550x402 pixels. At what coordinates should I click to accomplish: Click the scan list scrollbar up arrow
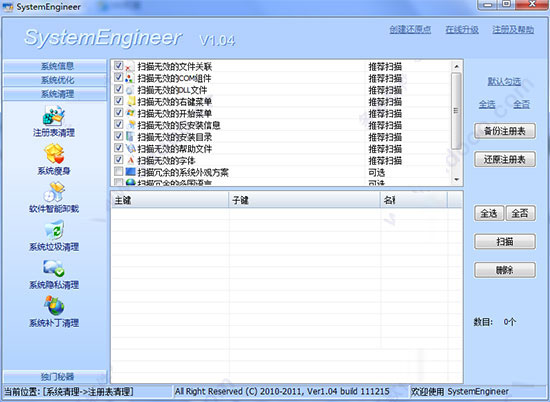click(456, 66)
